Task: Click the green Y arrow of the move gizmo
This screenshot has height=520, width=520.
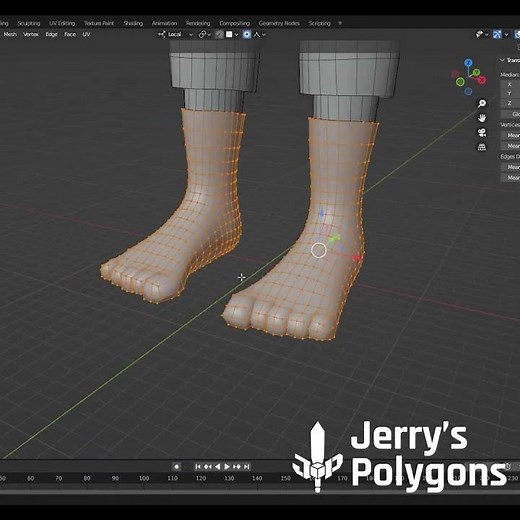Action: pyautogui.click(x=334, y=238)
